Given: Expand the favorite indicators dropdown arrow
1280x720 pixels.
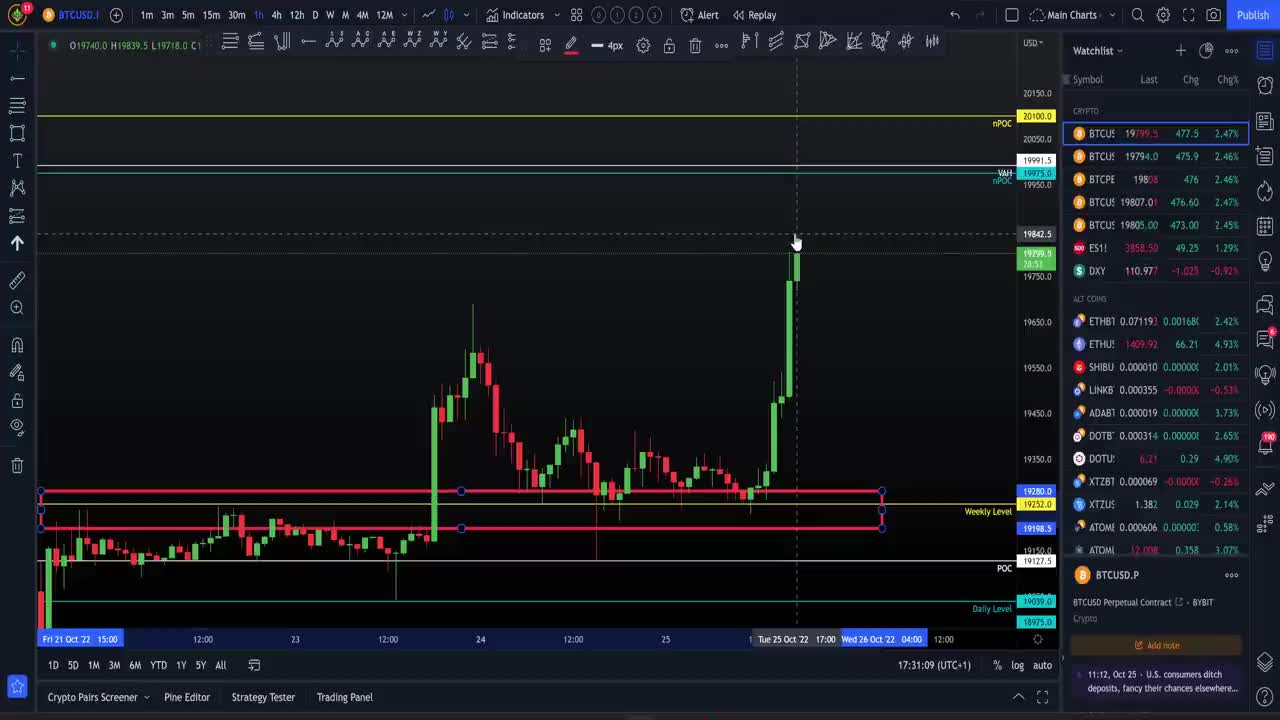Looking at the screenshot, I should tap(557, 15).
